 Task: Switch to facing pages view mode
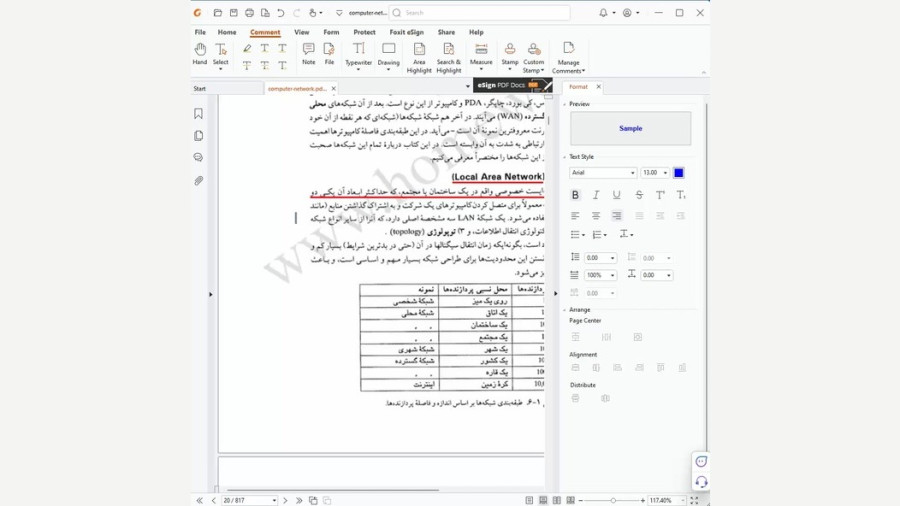(x=557, y=500)
